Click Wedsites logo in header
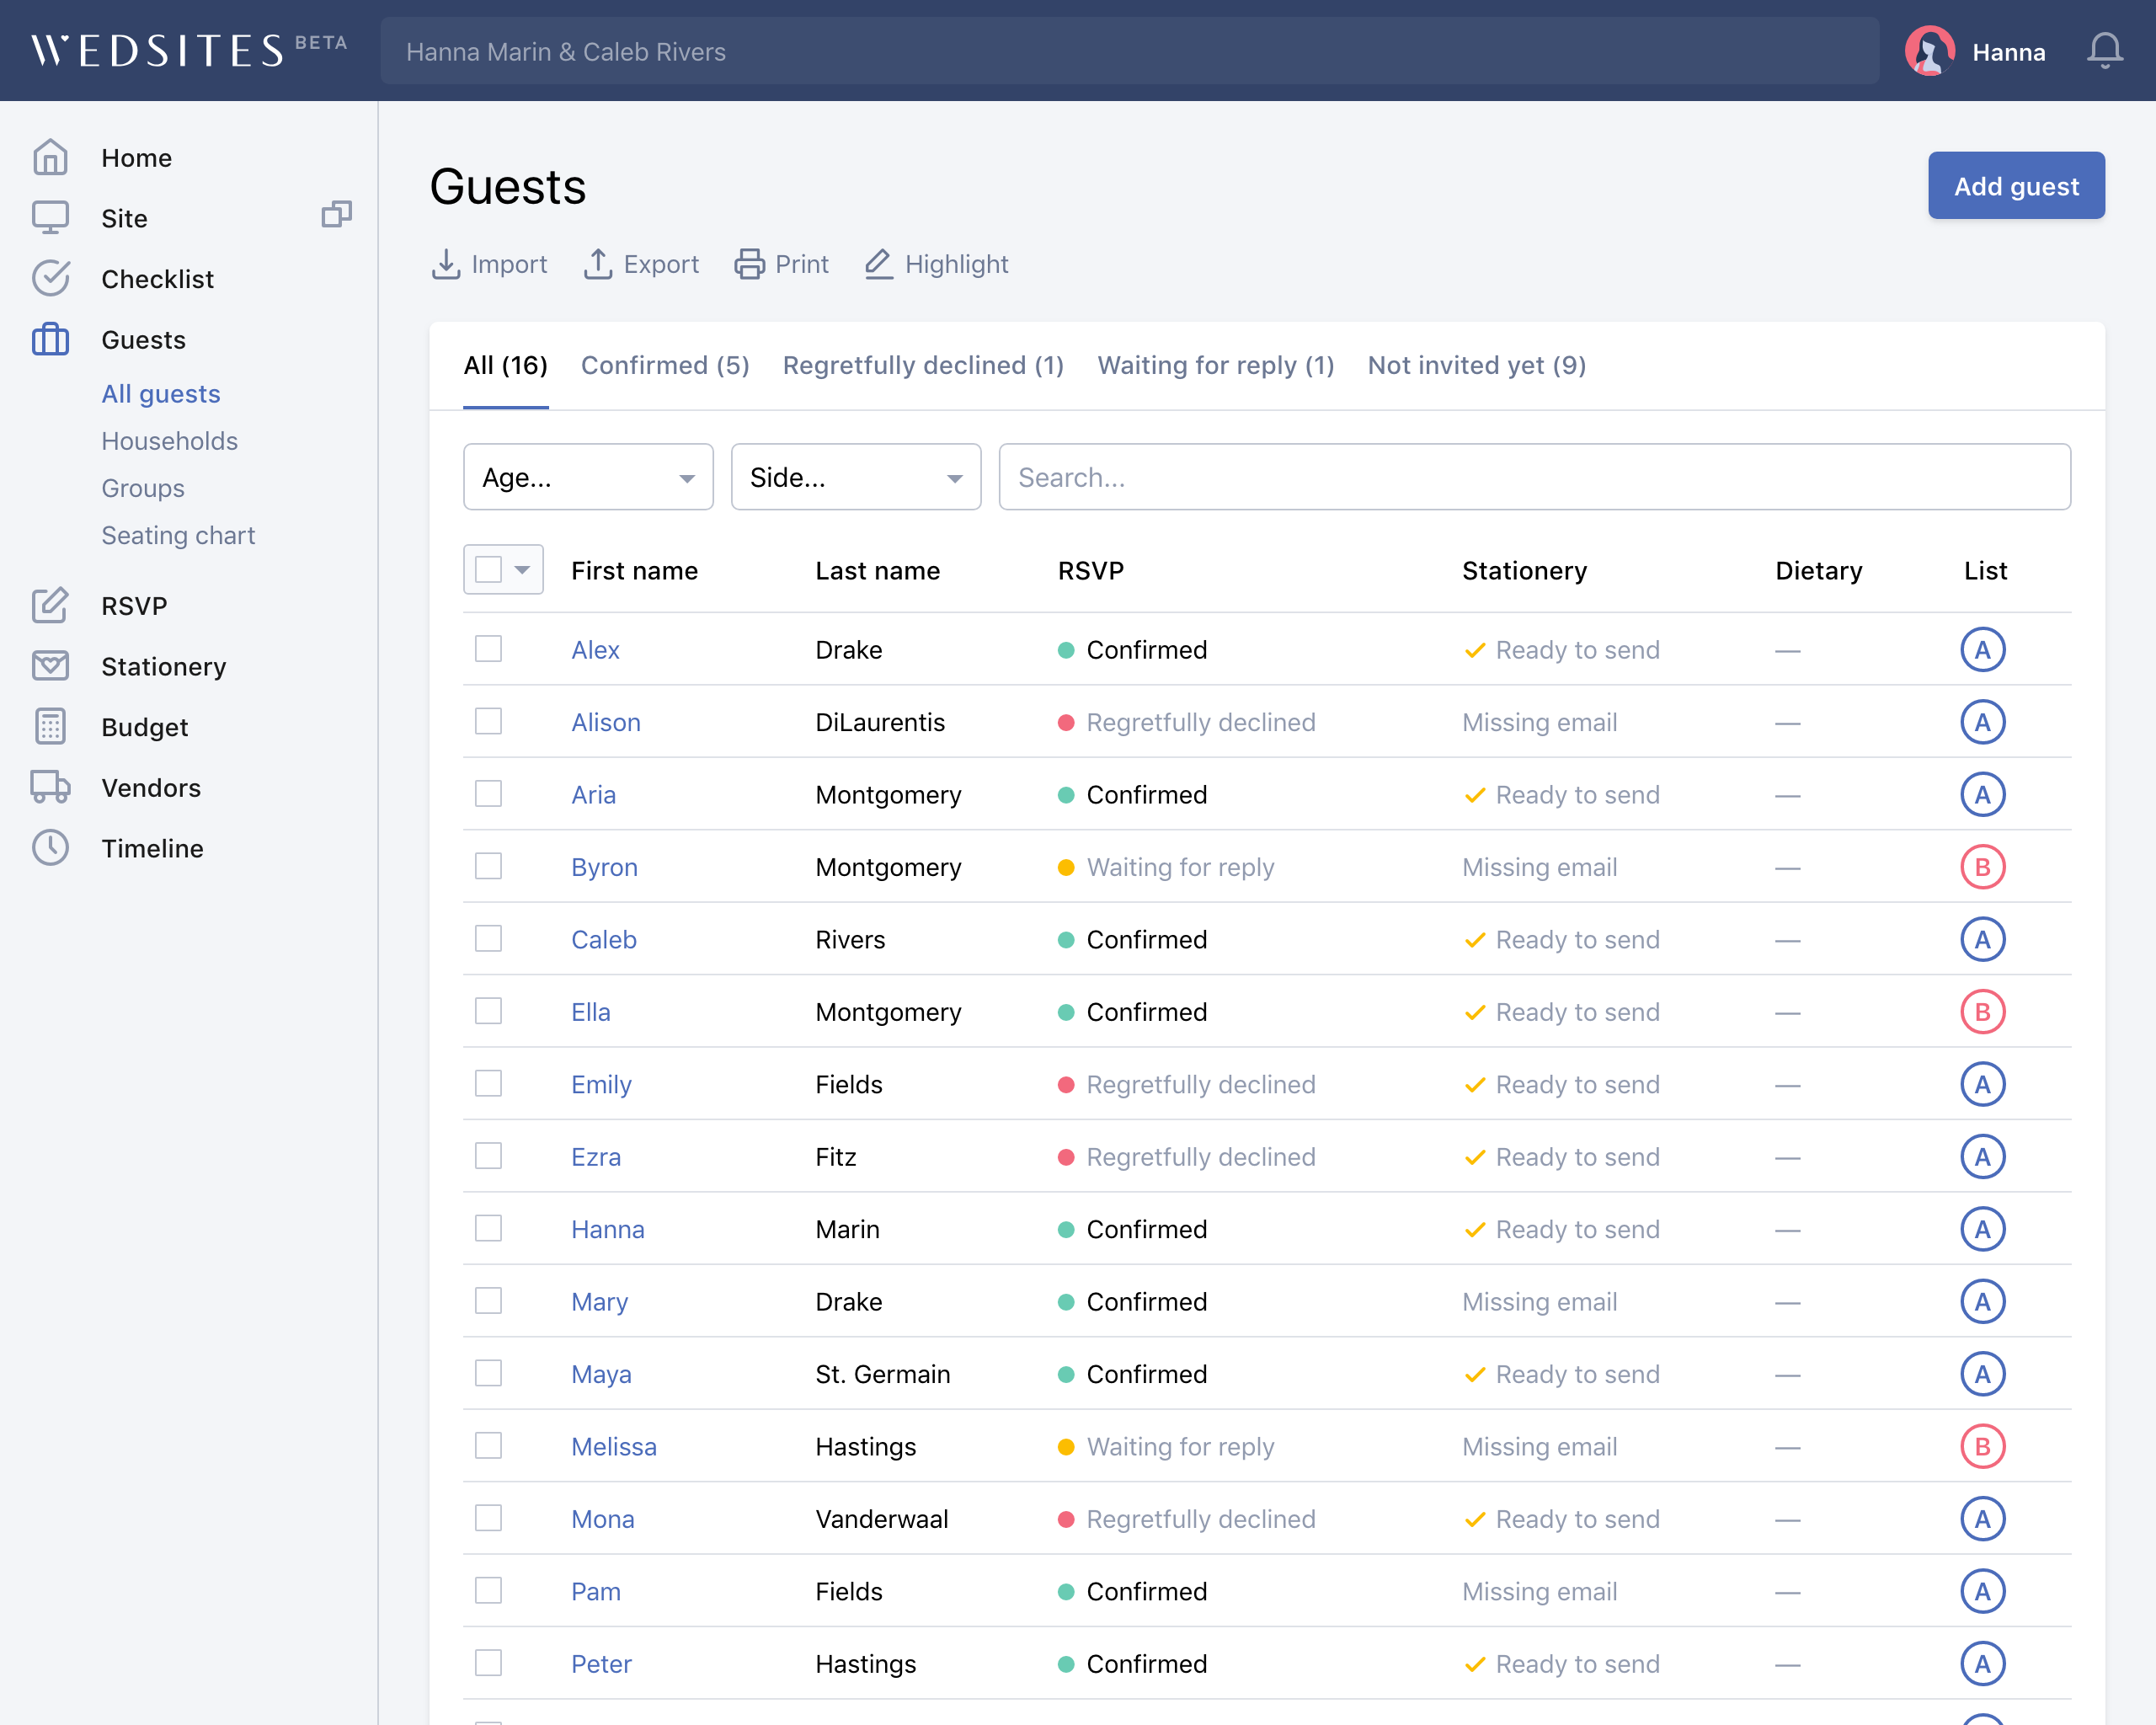Screen dimensions: 2156x1725 coord(188,50)
